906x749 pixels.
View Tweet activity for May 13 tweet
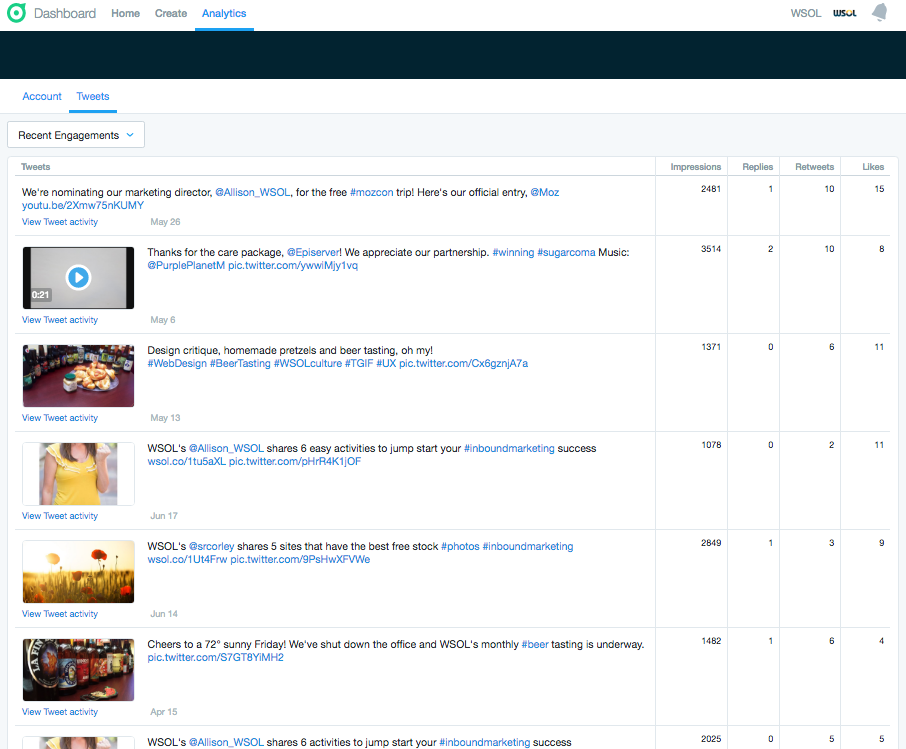[x=60, y=418]
